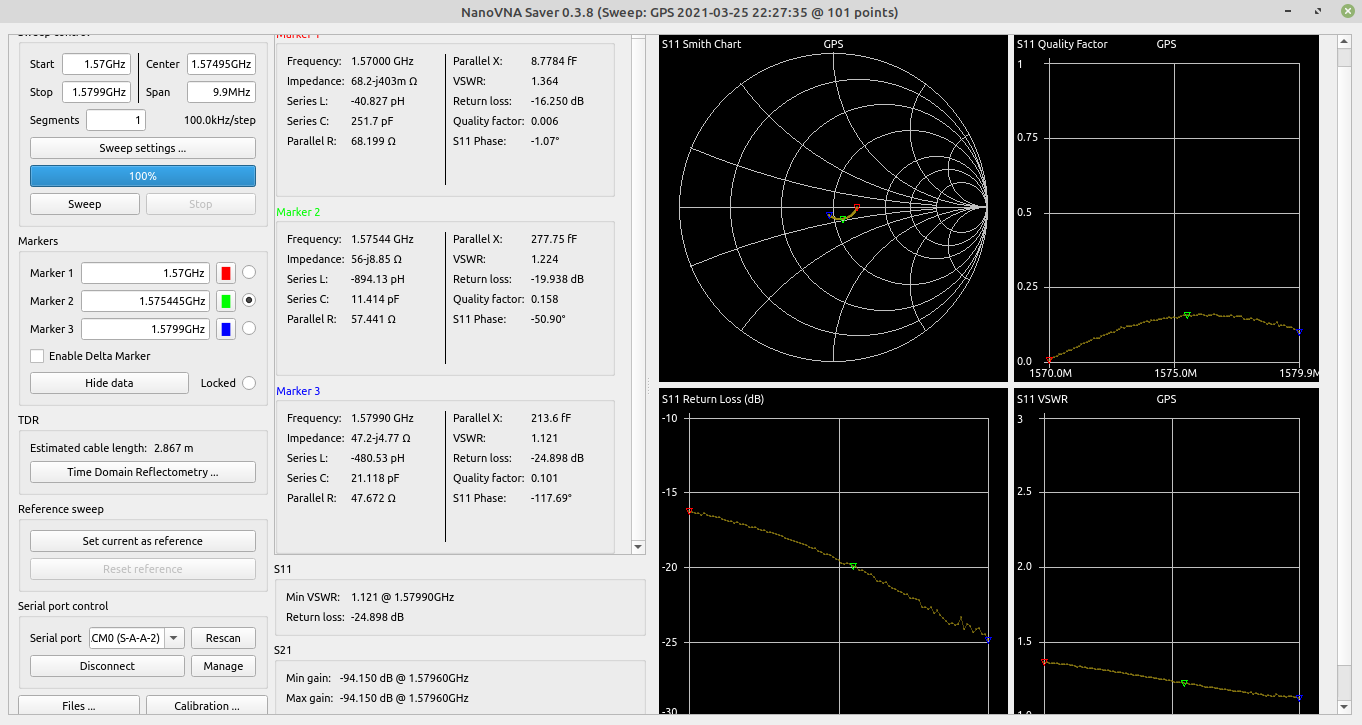Click the '100.0kHz/step' text
Screen dimensions: 1362x725
click(220, 120)
